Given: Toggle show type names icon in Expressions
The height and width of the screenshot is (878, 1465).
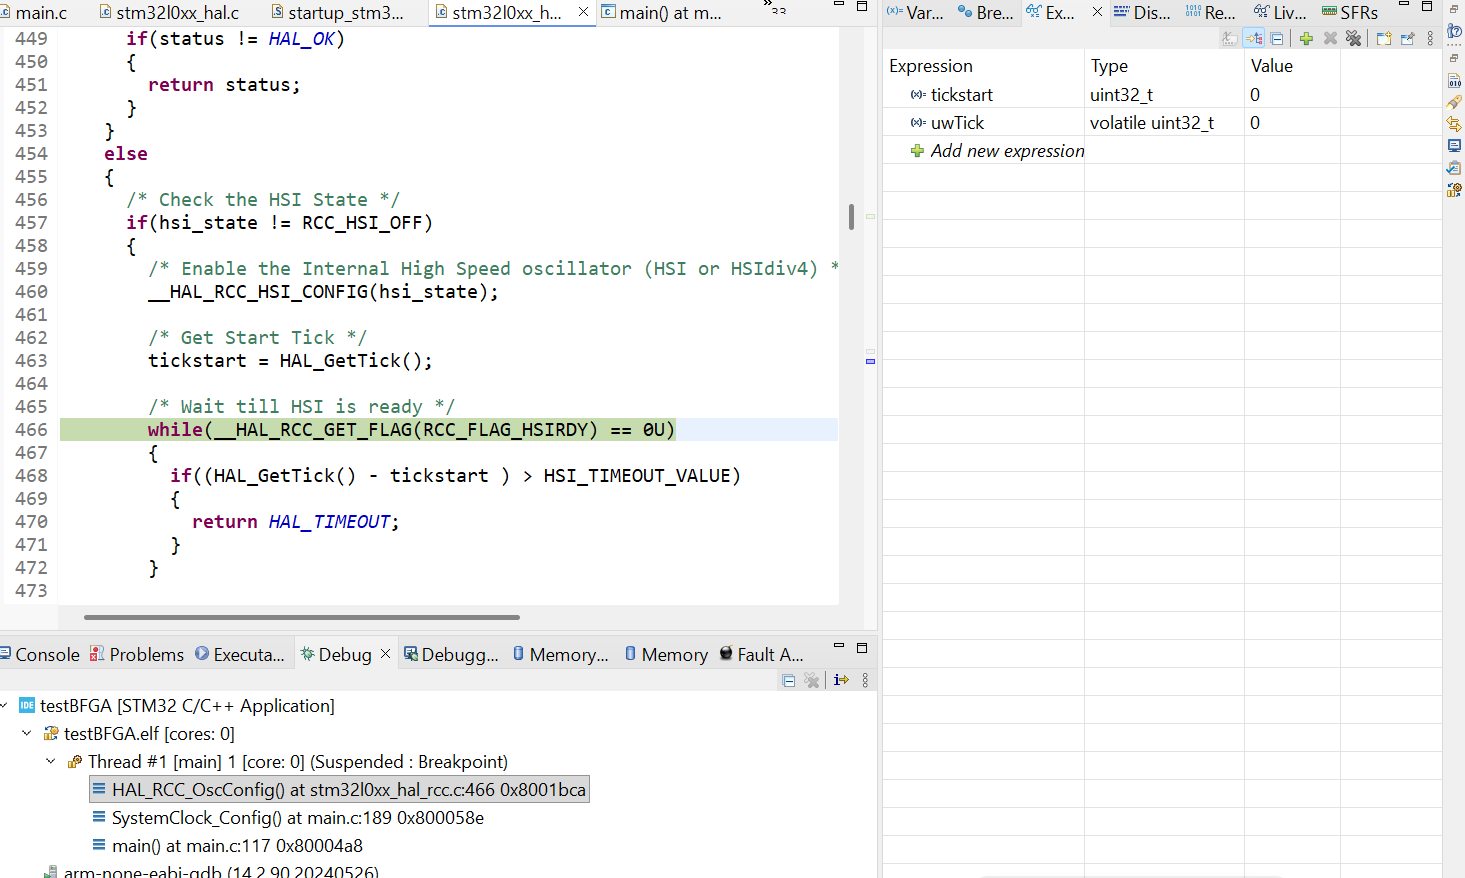Looking at the screenshot, I should click(x=1229, y=38).
